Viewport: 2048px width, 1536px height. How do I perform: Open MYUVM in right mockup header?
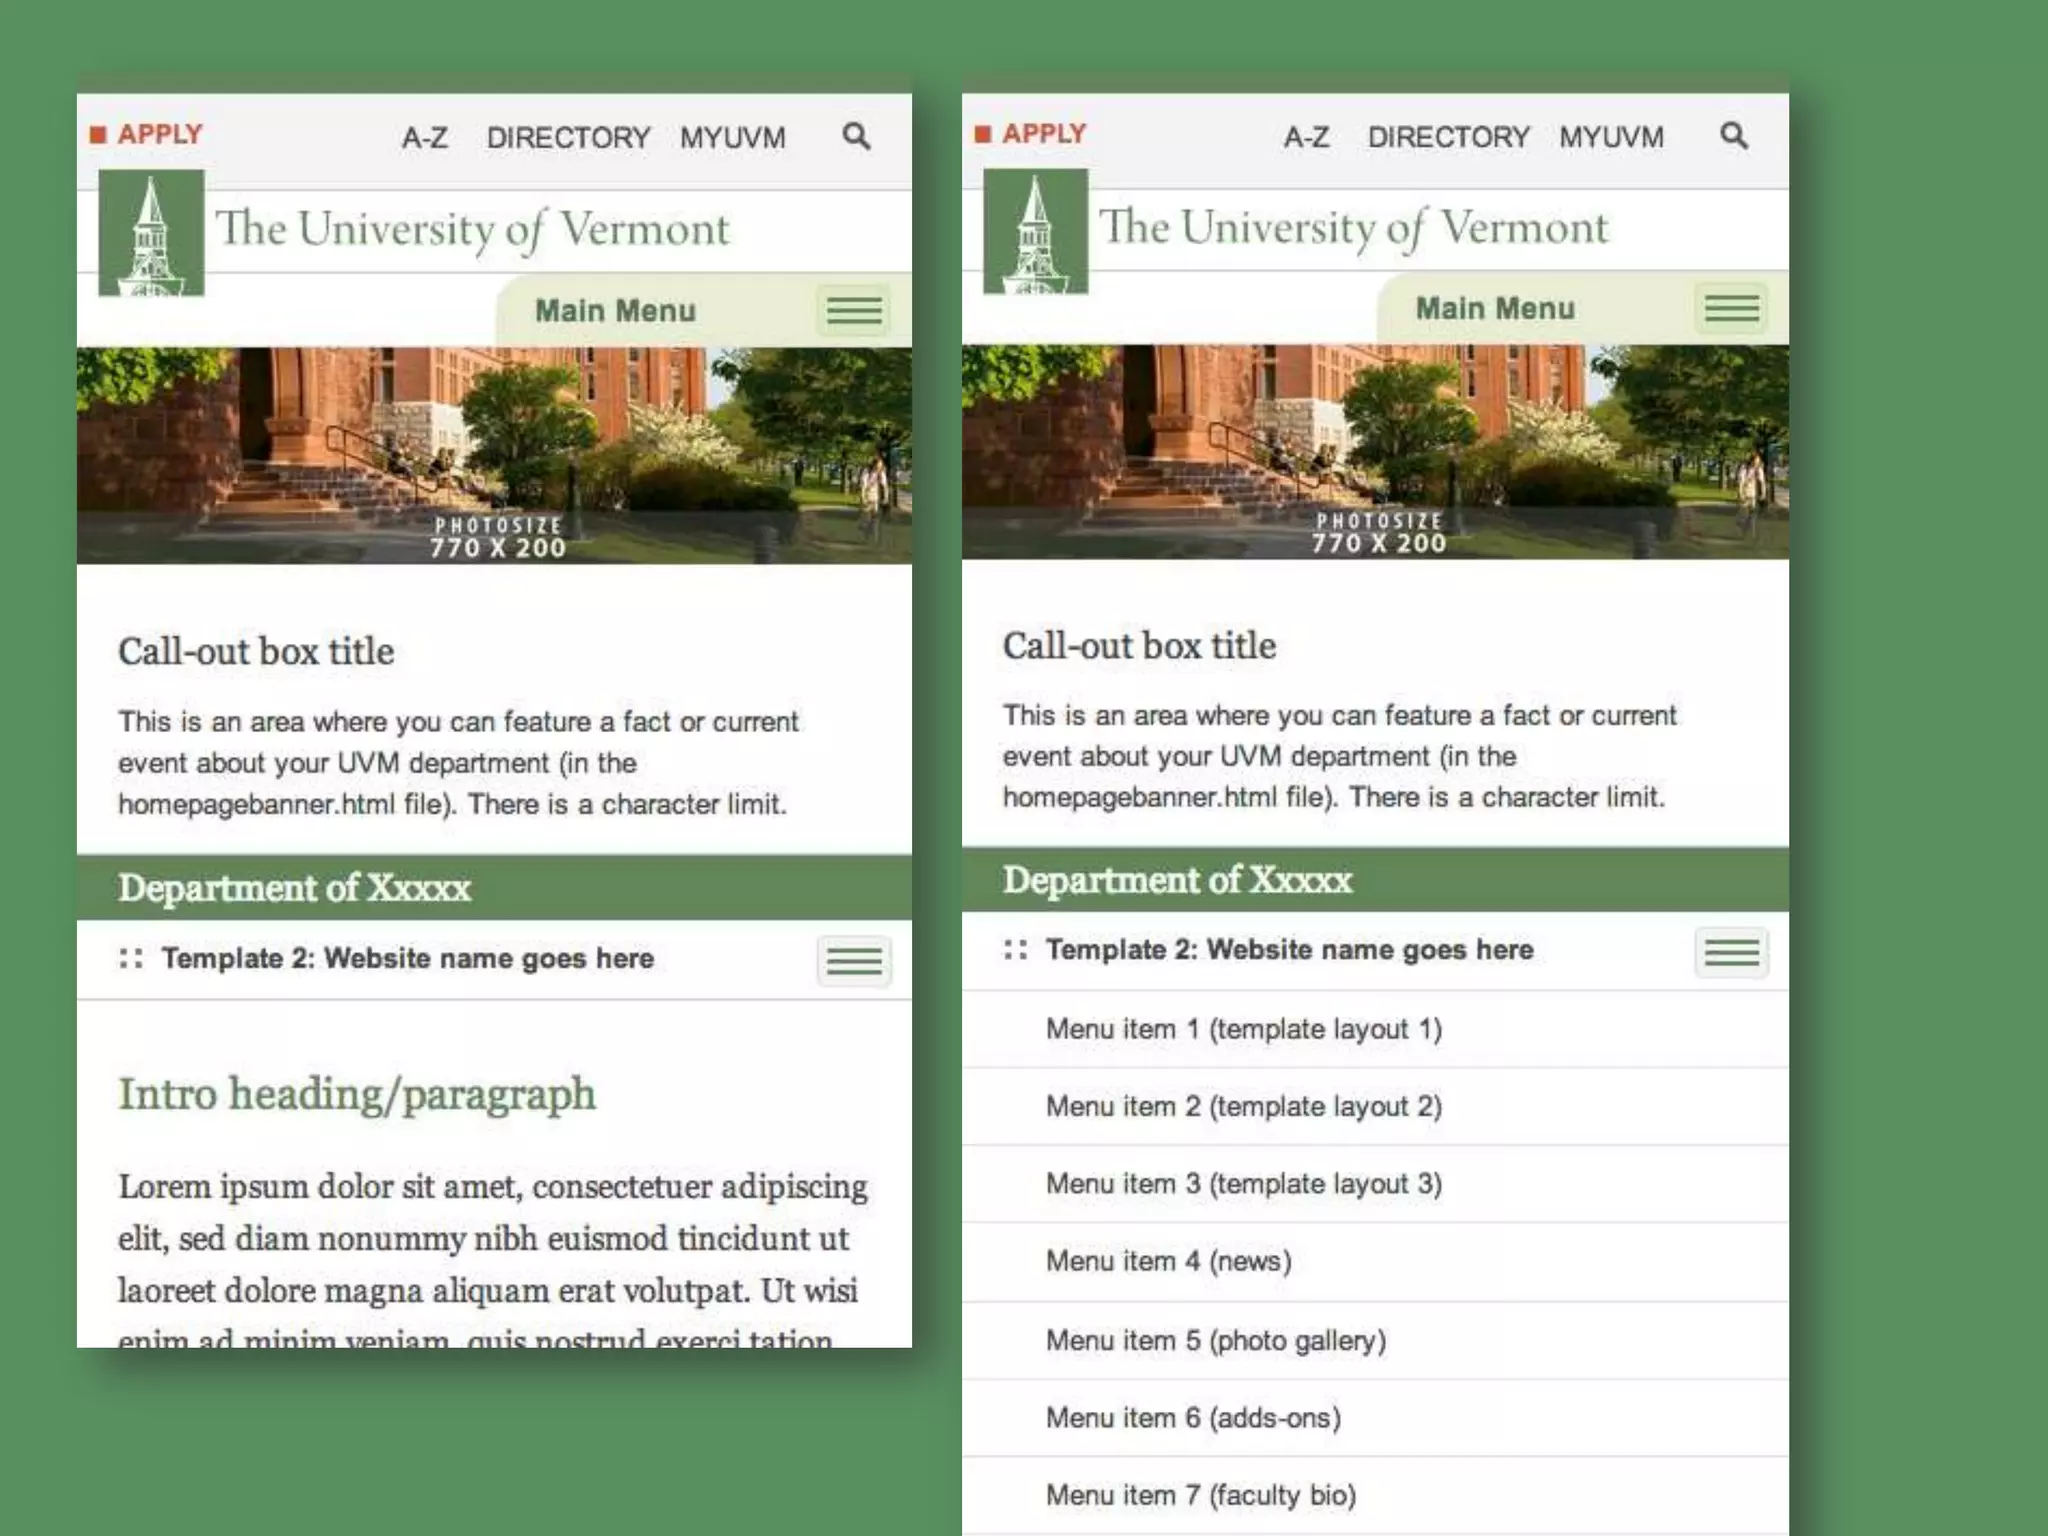[1611, 137]
